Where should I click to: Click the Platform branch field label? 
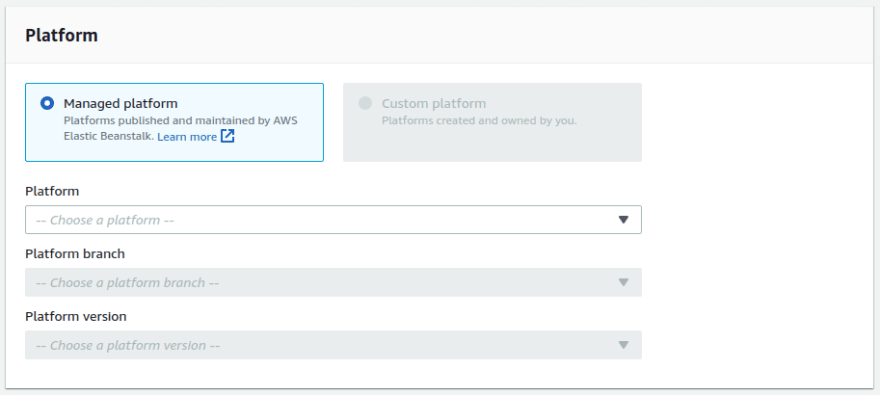click(x=75, y=254)
